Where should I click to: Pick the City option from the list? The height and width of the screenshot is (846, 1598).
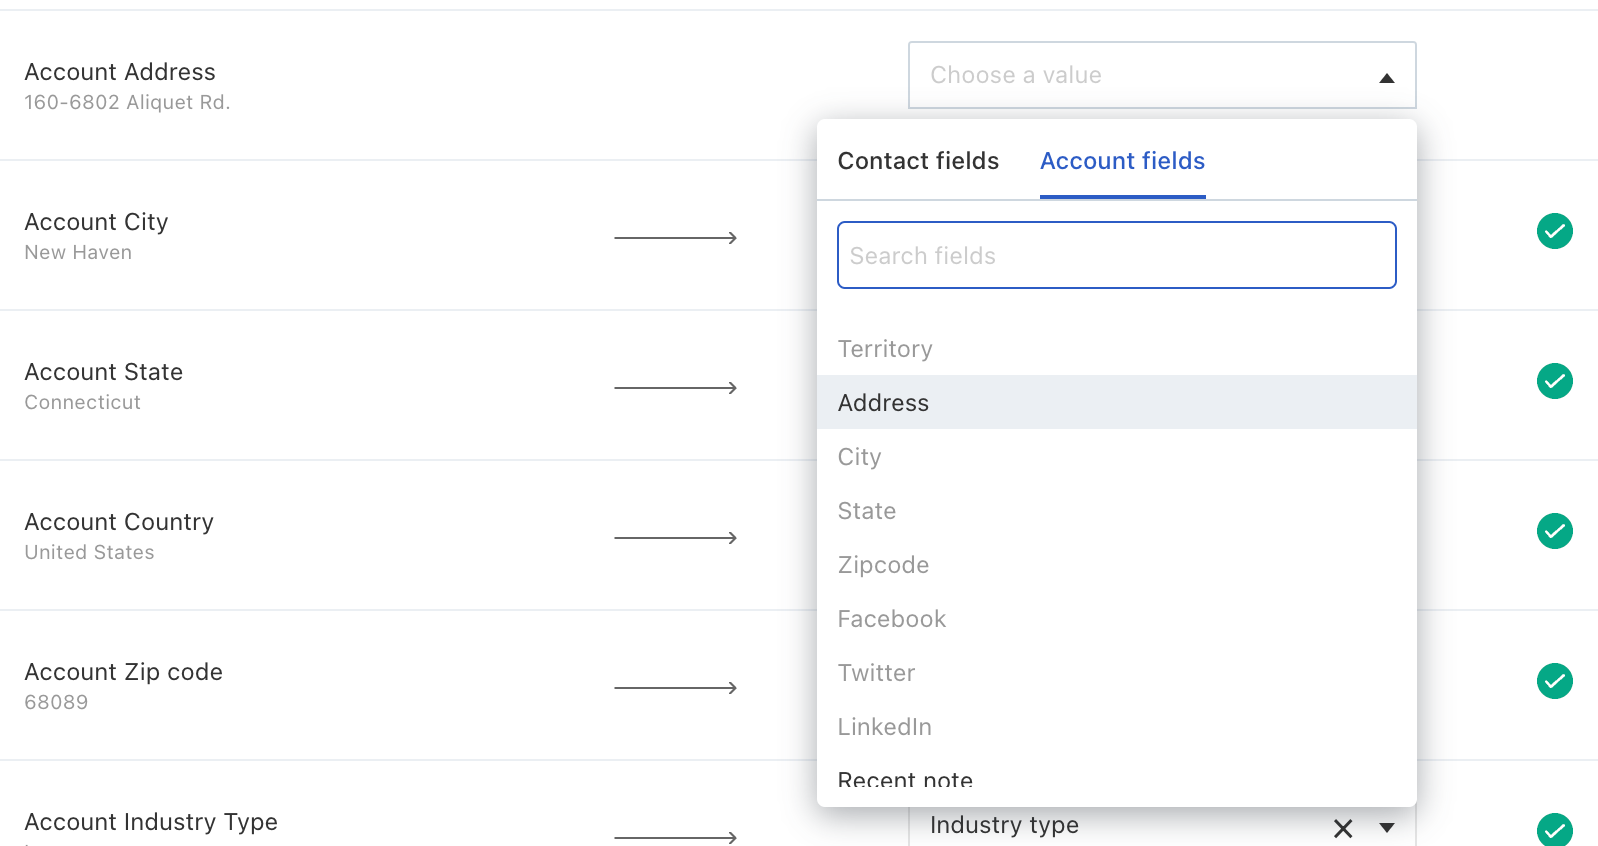click(x=860, y=457)
